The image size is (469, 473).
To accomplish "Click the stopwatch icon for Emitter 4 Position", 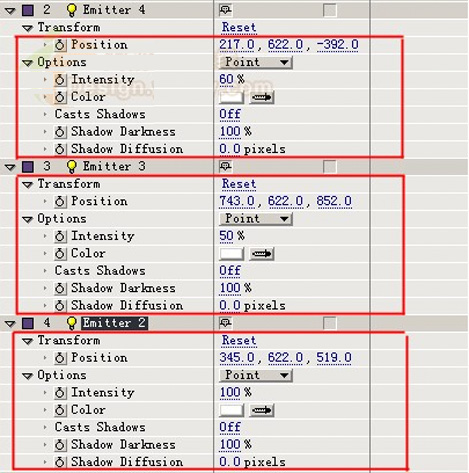I will [x=60, y=45].
